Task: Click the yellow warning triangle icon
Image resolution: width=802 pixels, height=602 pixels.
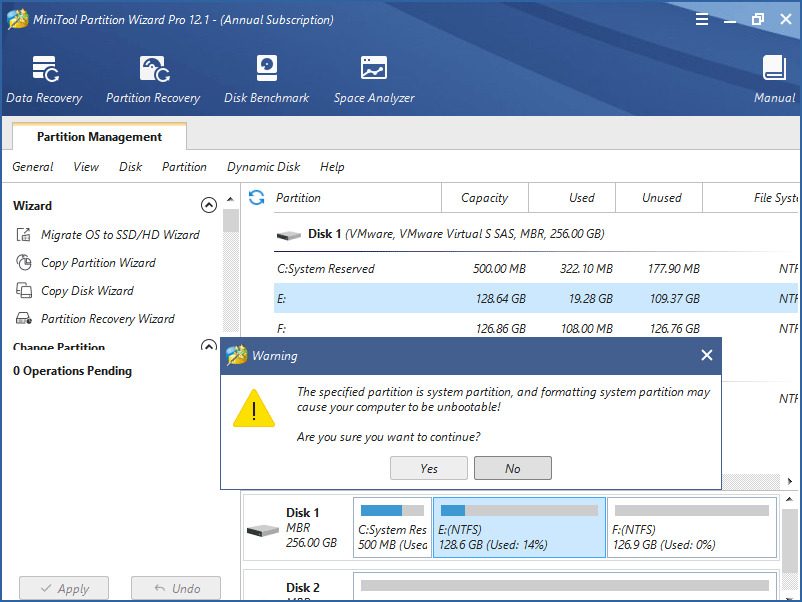Action: [x=254, y=408]
